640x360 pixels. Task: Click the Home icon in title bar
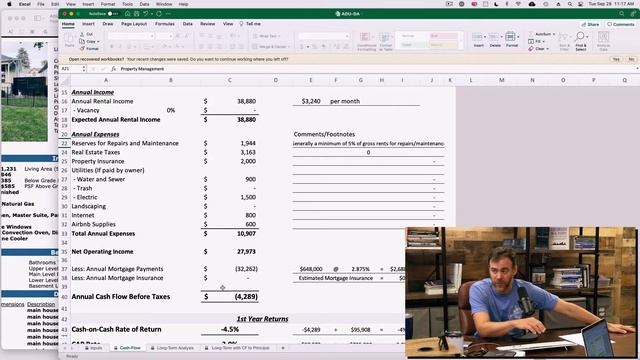click(128, 13)
